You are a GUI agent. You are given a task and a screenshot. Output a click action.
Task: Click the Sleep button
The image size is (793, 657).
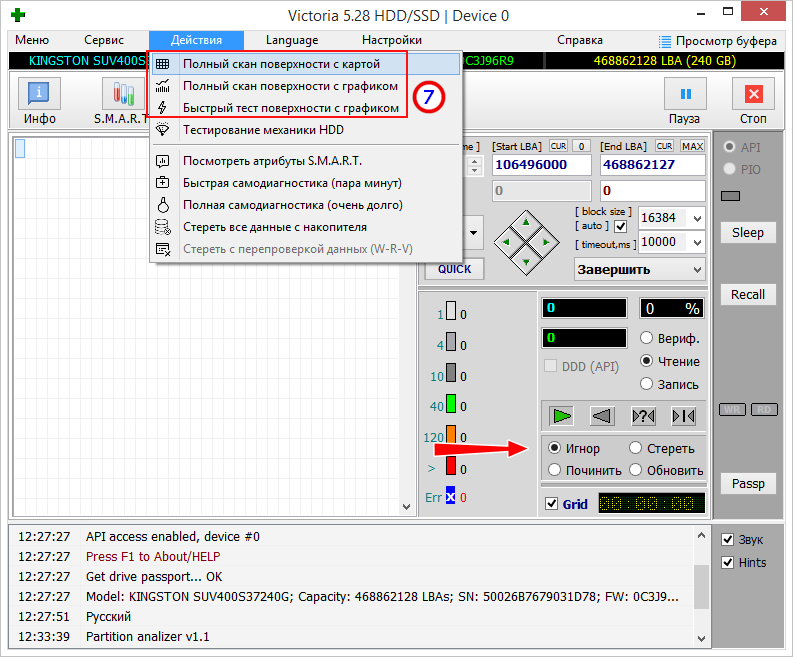[747, 233]
